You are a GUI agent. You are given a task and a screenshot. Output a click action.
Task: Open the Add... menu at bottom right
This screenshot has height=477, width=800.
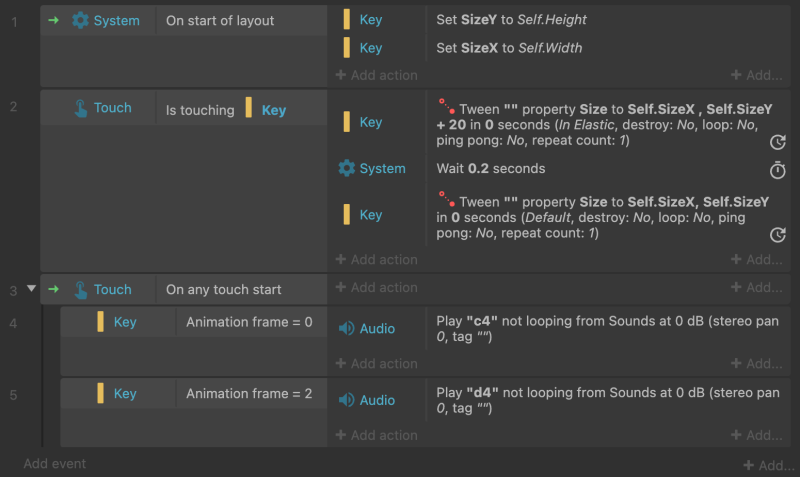[x=769, y=465]
